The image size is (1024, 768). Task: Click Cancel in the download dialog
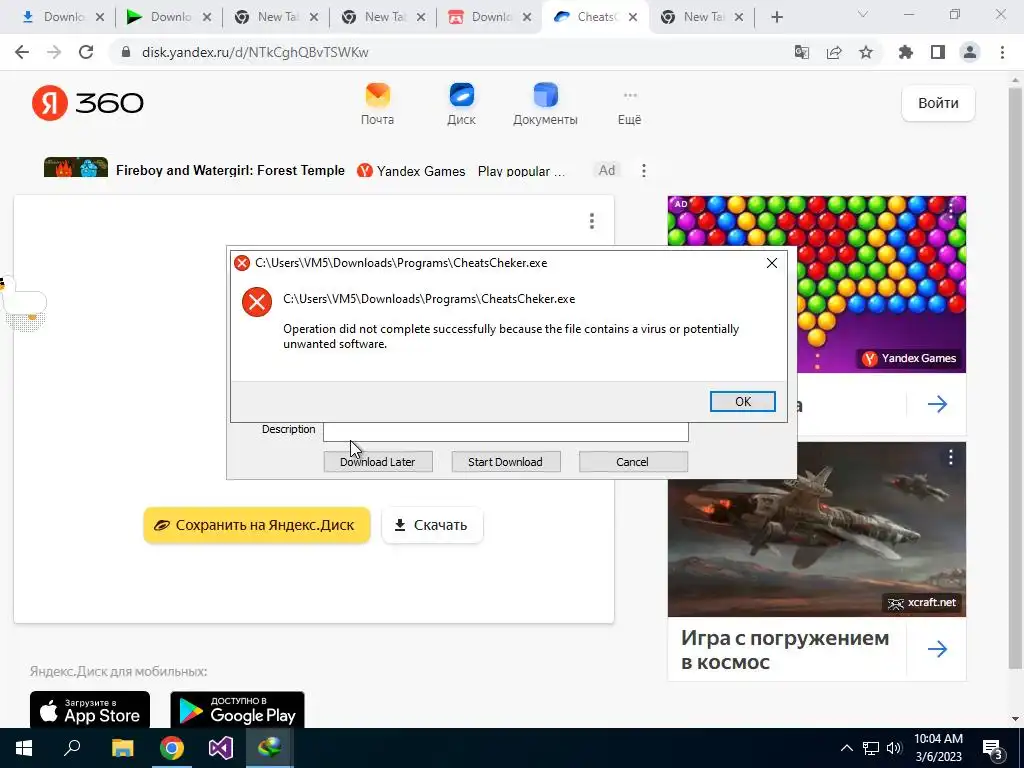(x=632, y=462)
